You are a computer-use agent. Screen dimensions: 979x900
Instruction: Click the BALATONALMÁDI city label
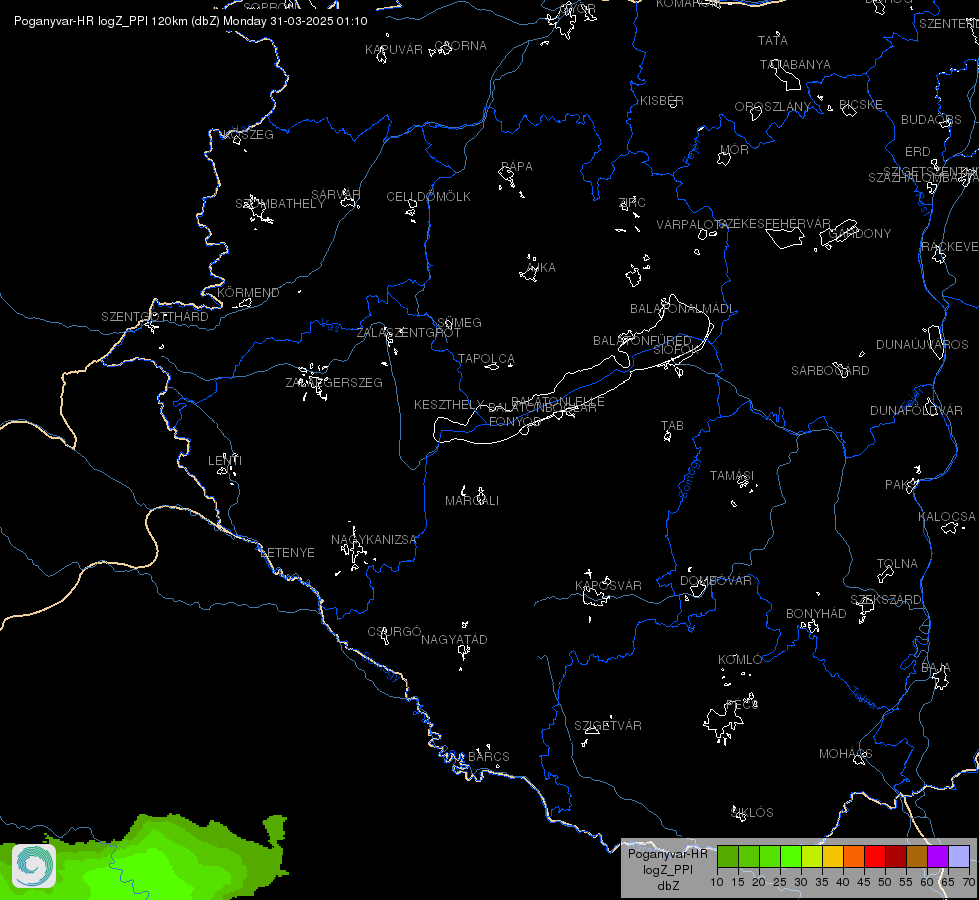pos(682,309)
